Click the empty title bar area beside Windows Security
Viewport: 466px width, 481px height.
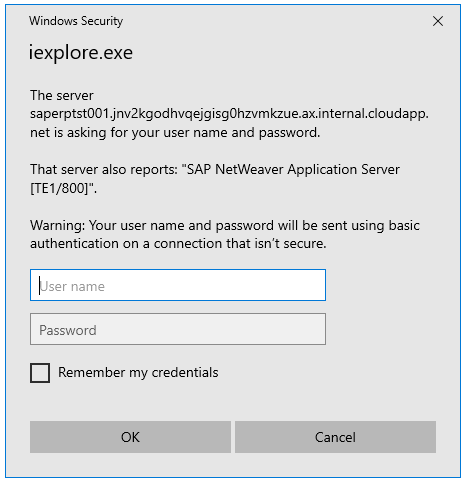[277, 21]
